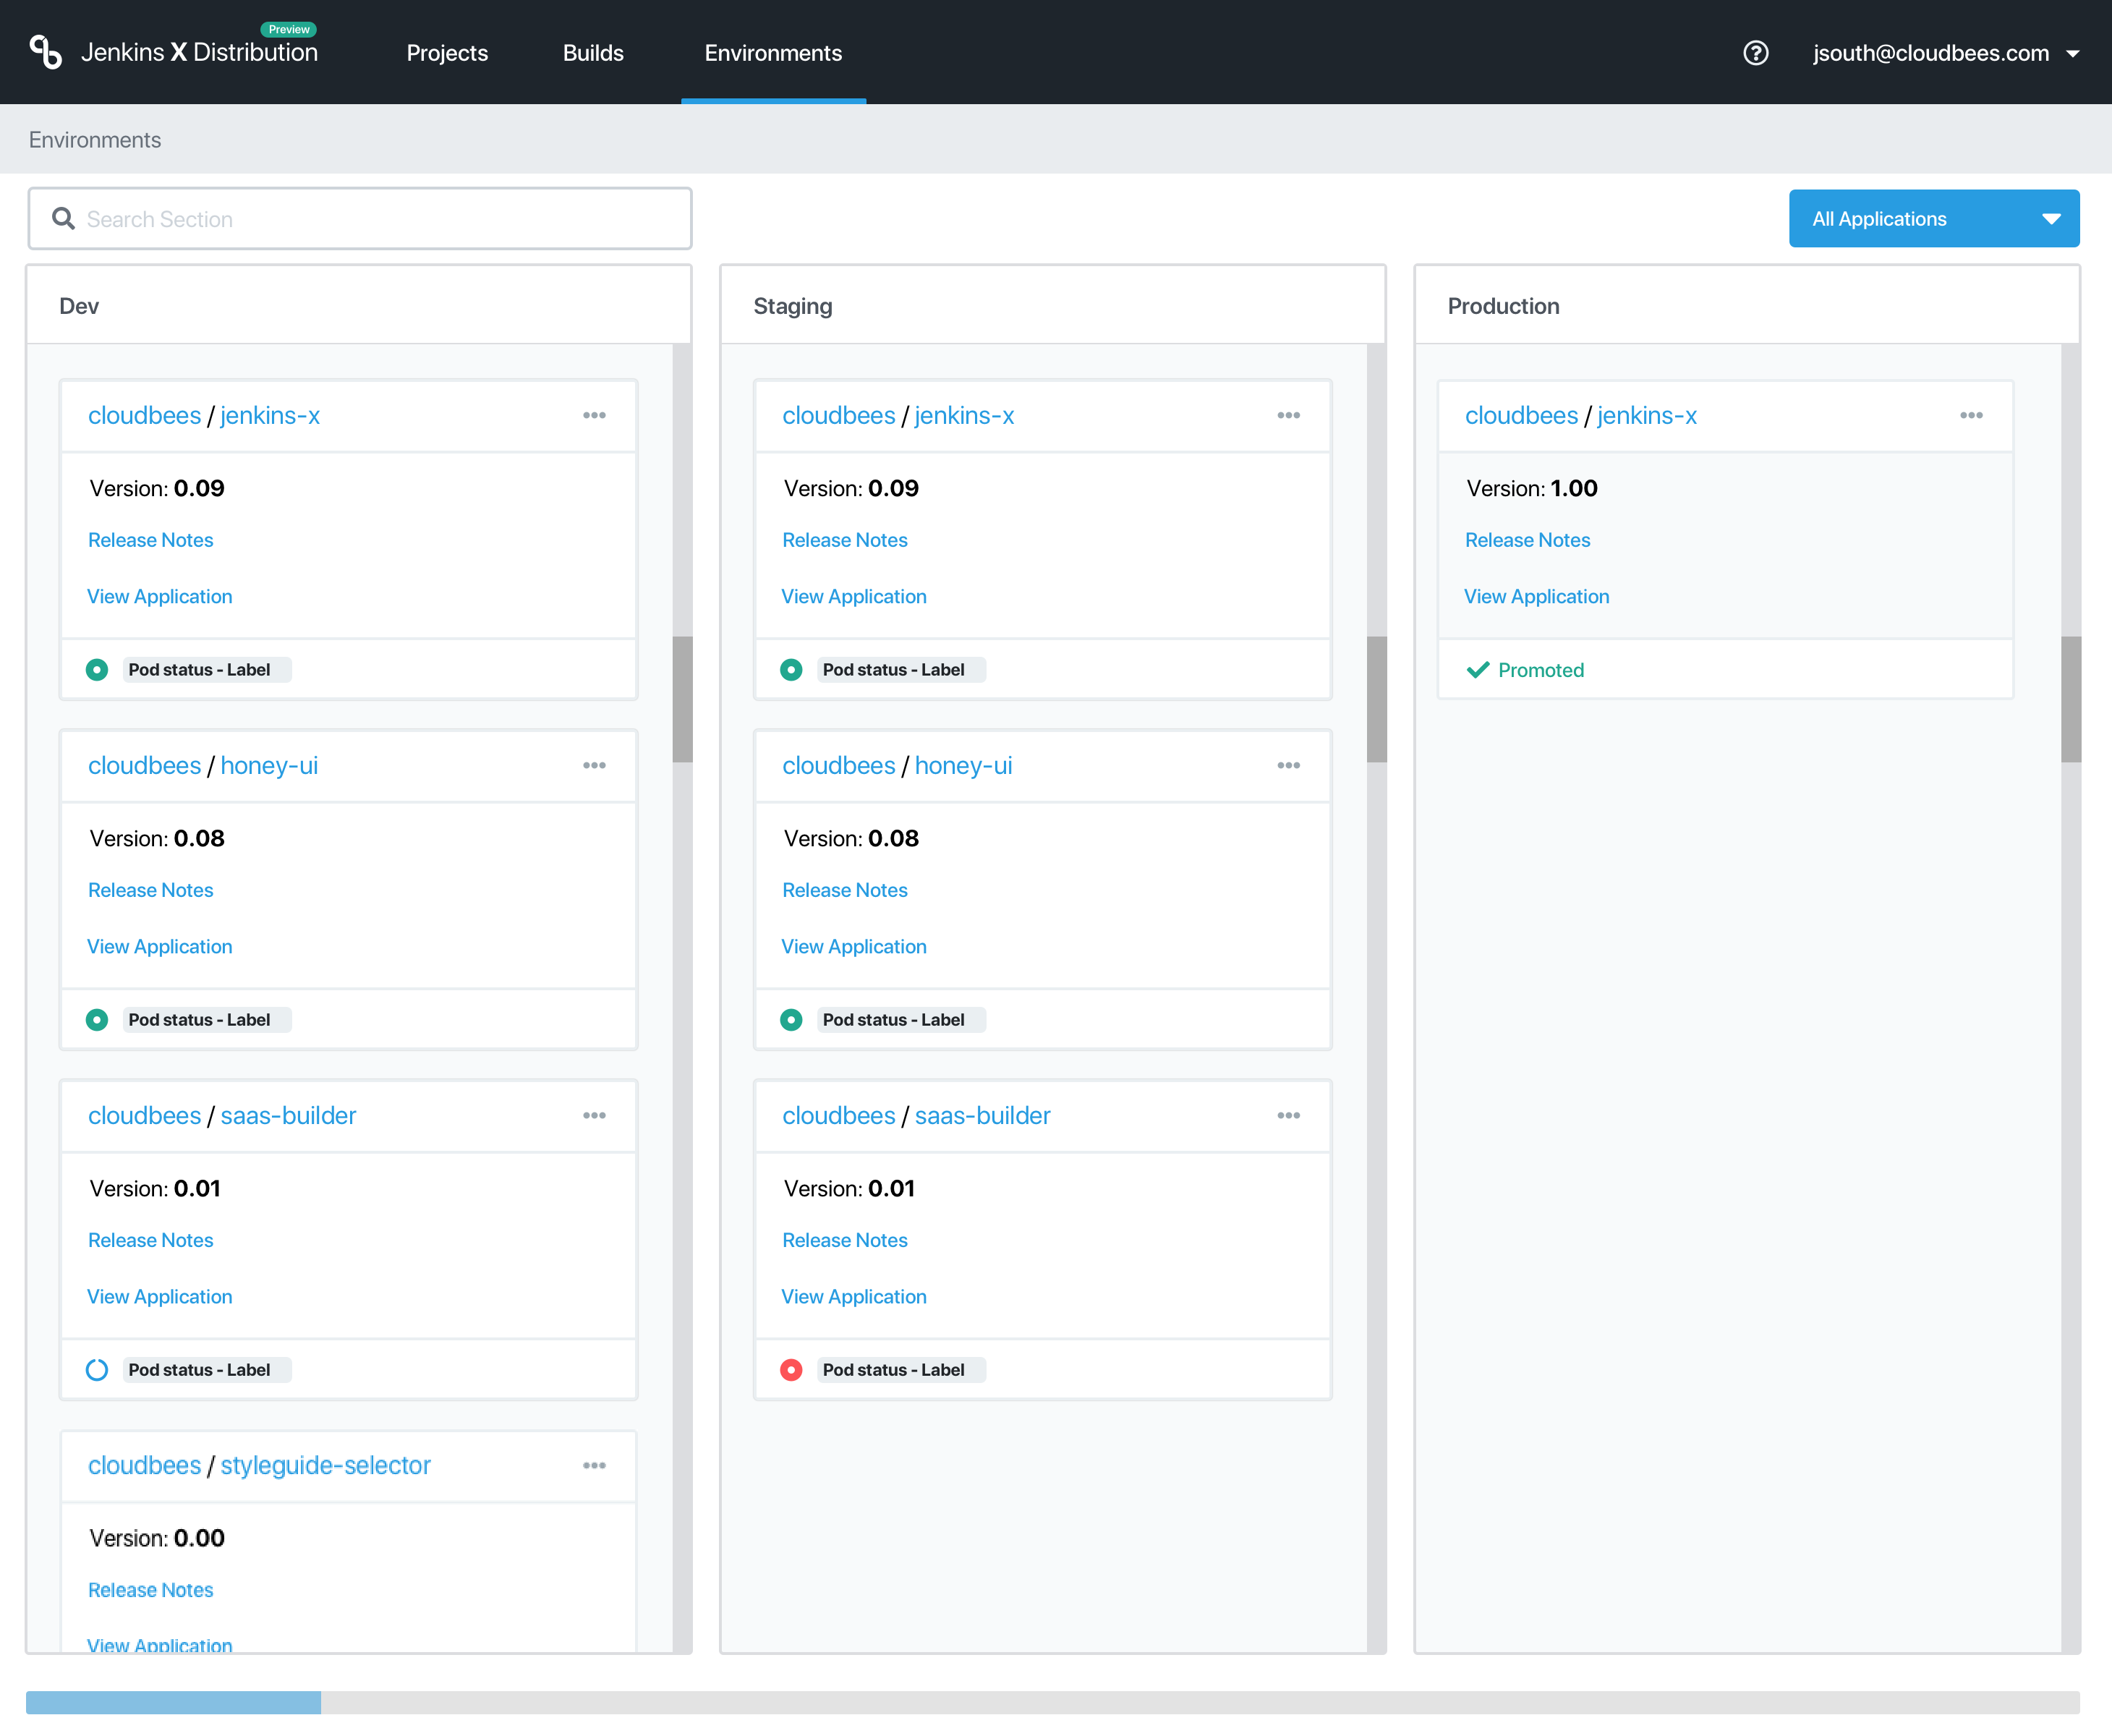Click View Application for Dev honey-ui
Screen dimensions: 2112x1736
160,946
